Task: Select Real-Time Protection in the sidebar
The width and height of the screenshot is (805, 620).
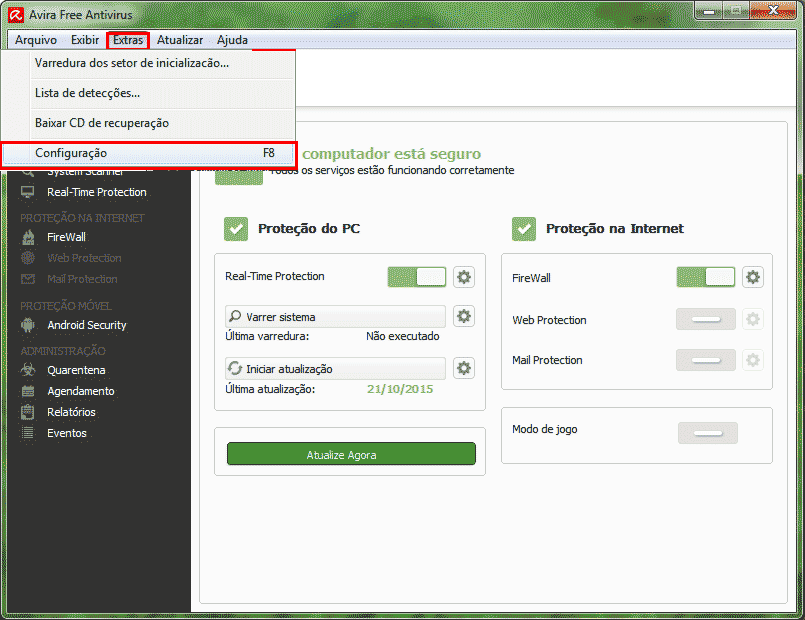Action: coord(97,192)
